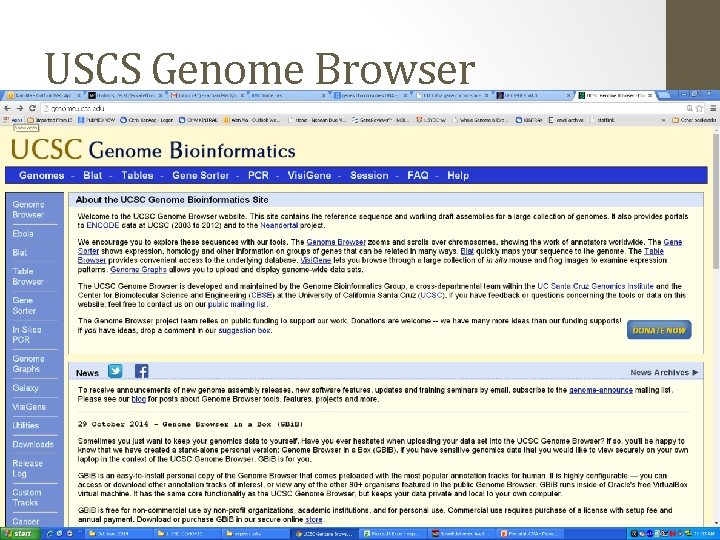720x540 pixels.
Task: Follow the suggestion box link
Action: (x=244, y=331)
